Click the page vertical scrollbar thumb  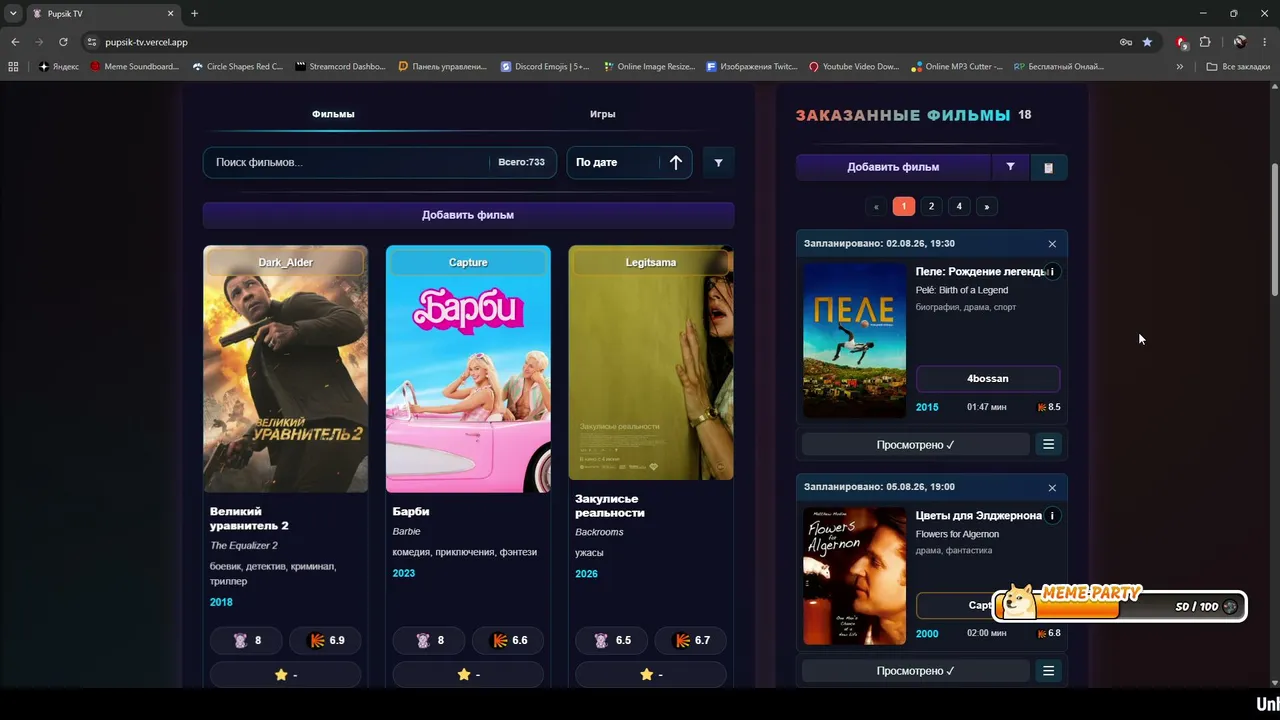[x=1274, y=230]
